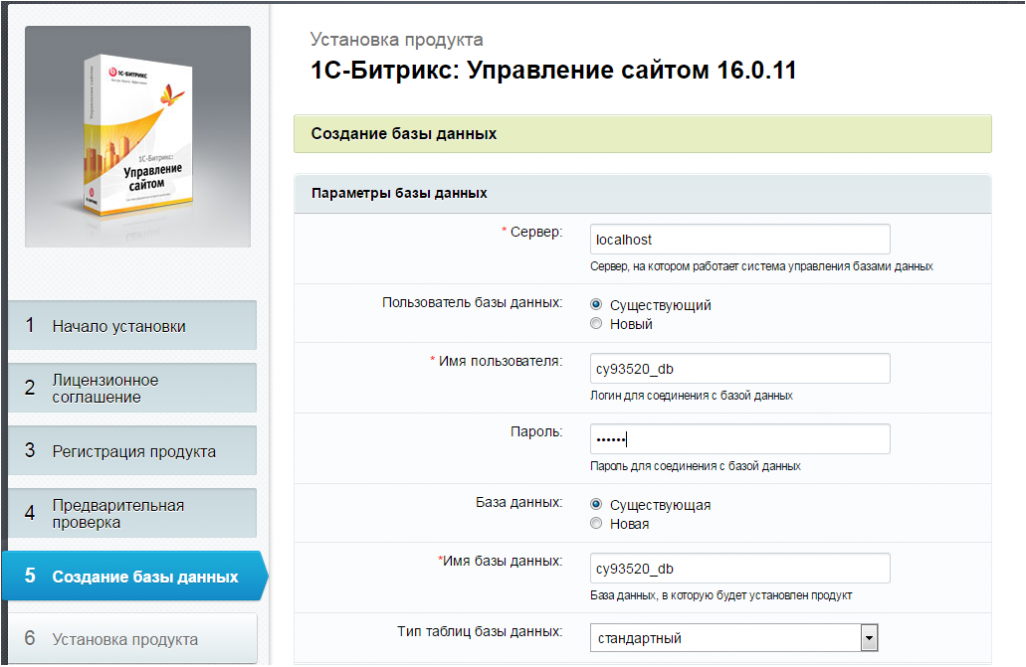Click the Имя пользователя input field
The width and height of the screenshot is (1026, 667).
pyautogui.click(x=740, y=369)
